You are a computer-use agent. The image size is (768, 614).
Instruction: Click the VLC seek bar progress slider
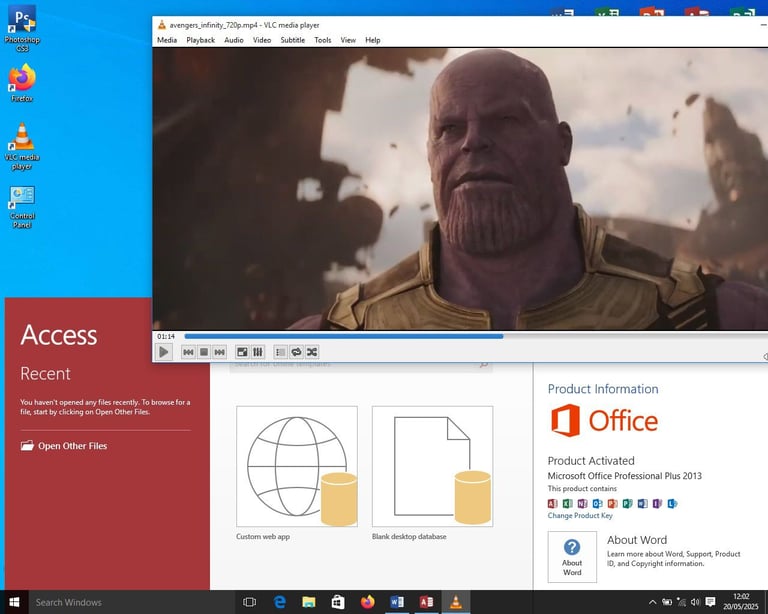(475, 336)
